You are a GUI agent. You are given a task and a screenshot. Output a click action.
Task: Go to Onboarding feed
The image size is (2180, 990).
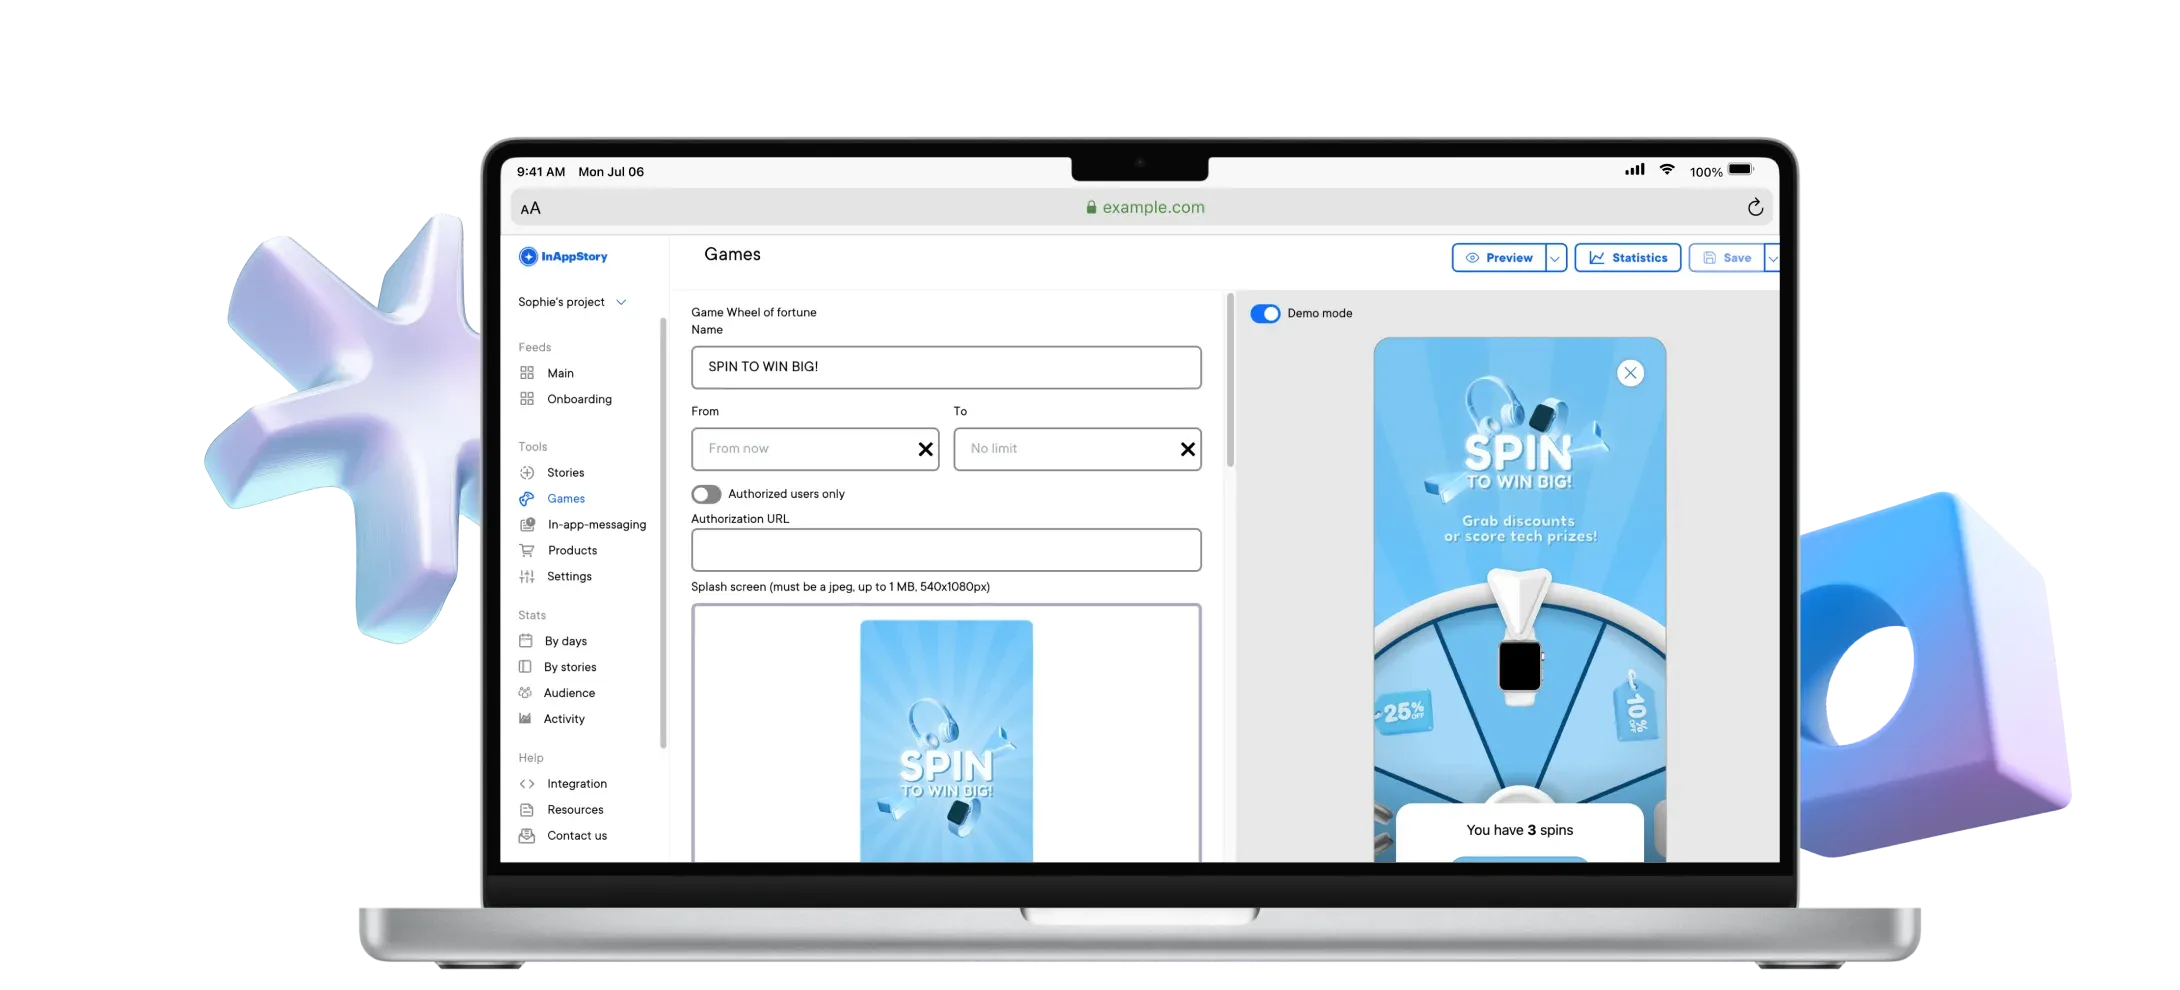[579, 399]
